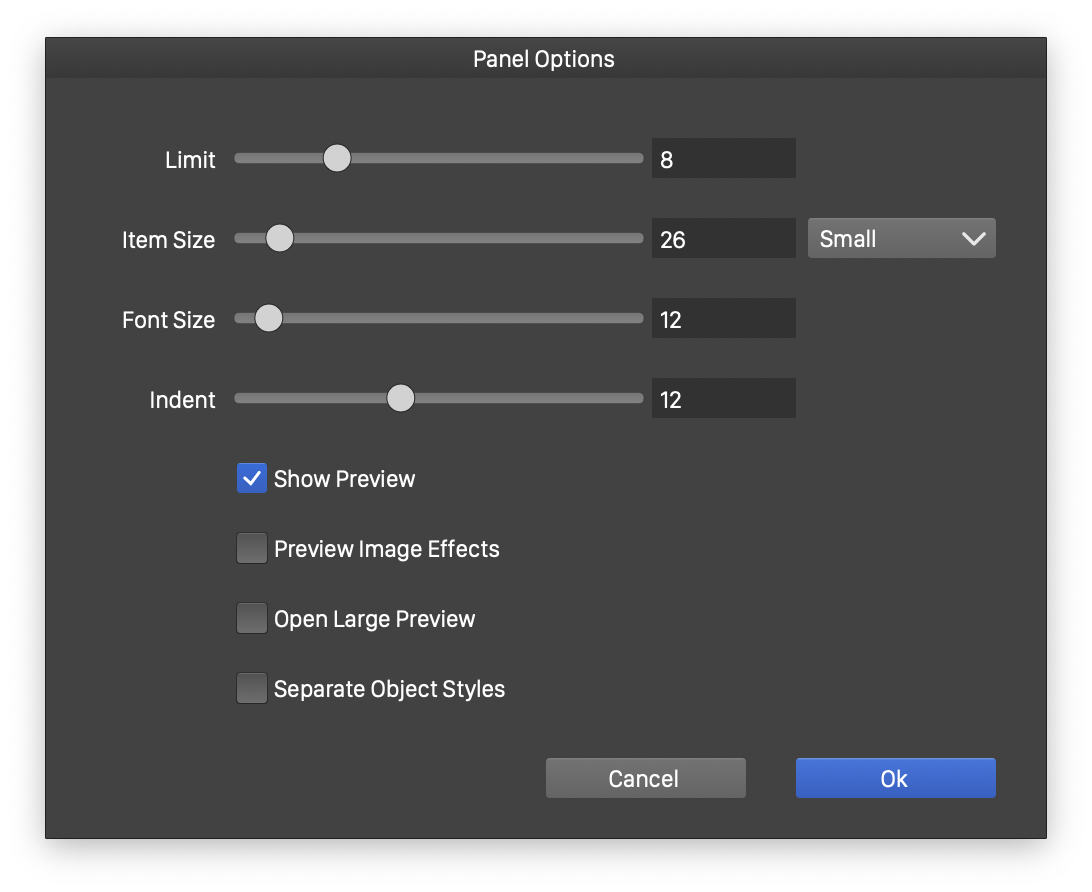Click into the Indent value field
Image resolution: width=1092 pixels, height=892 pixels.
(723, 399)
